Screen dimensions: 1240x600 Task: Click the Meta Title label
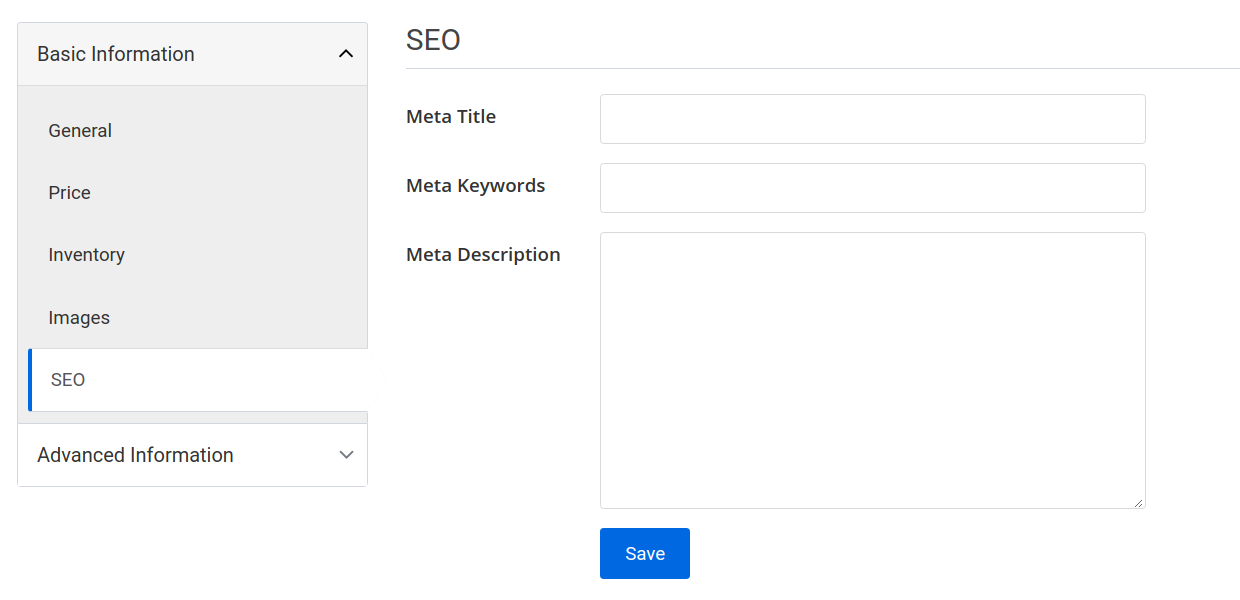(450, 117)
